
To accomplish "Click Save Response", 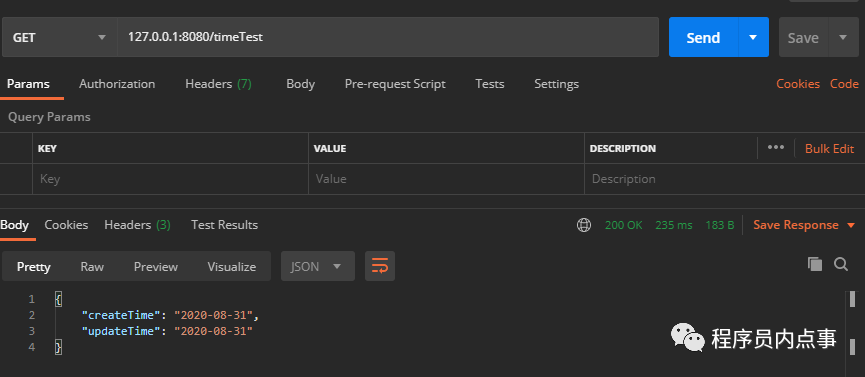I will pos(795,225).
